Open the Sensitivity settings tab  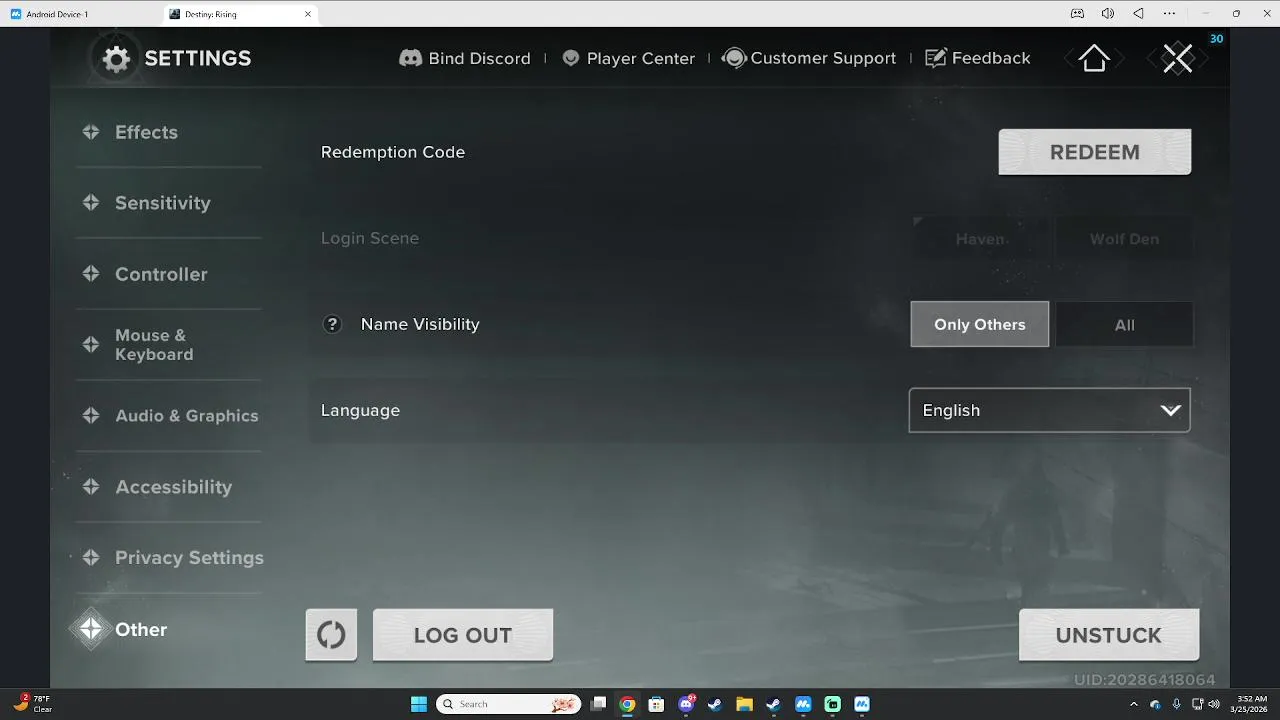168,203
